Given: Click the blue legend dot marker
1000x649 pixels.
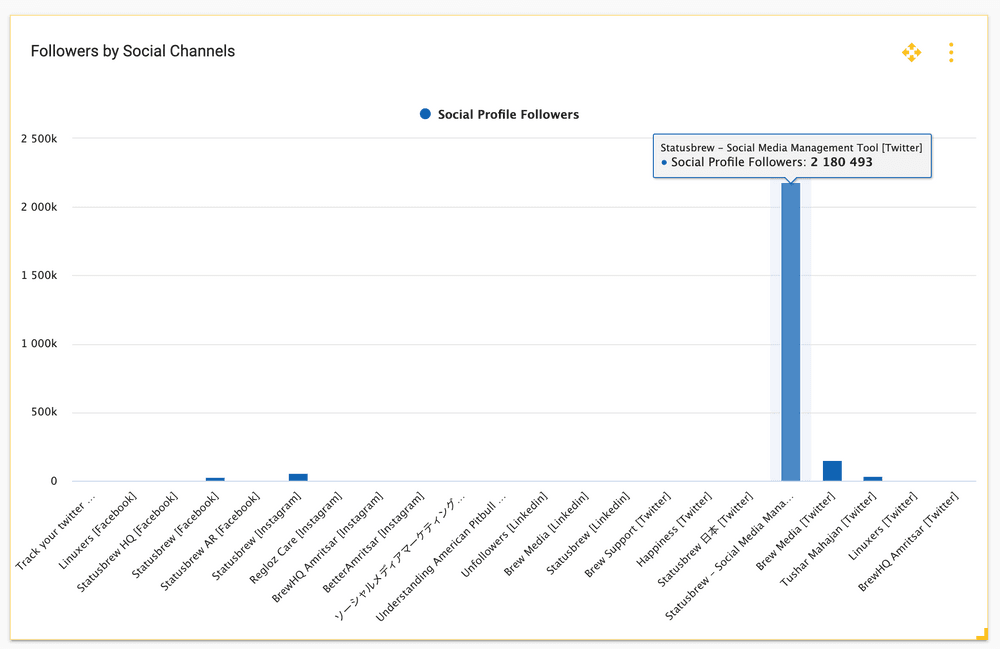Looking at the screenshot, I should [x=426, y=114].
